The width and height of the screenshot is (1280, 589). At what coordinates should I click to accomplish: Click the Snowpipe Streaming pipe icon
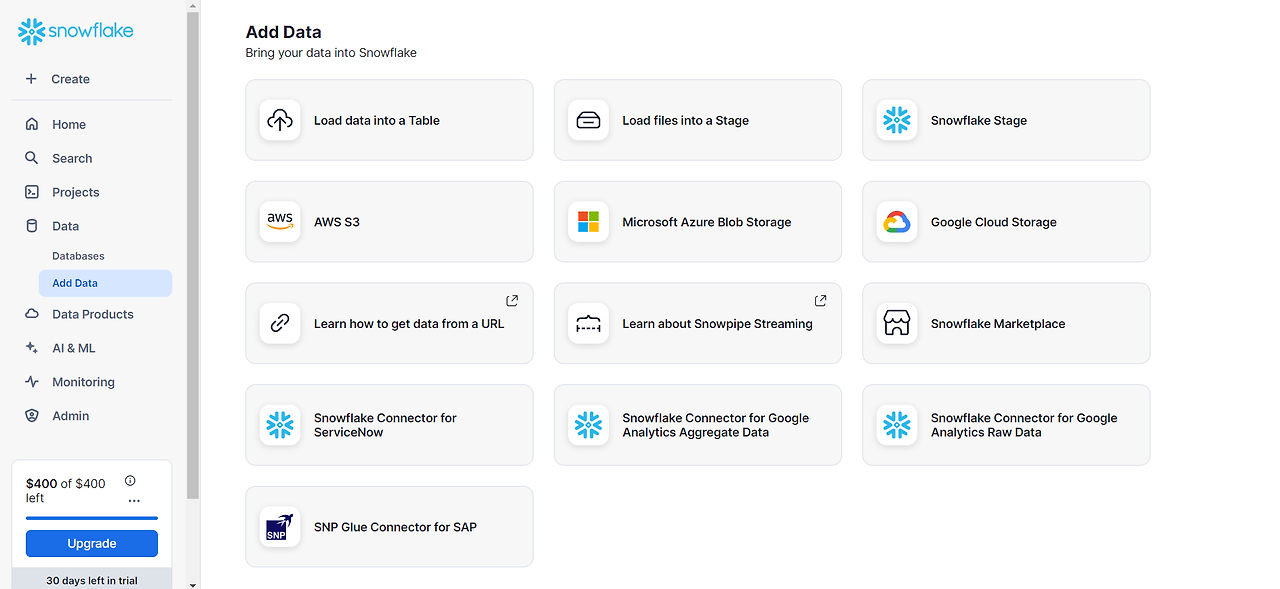[x=588, y=323]
